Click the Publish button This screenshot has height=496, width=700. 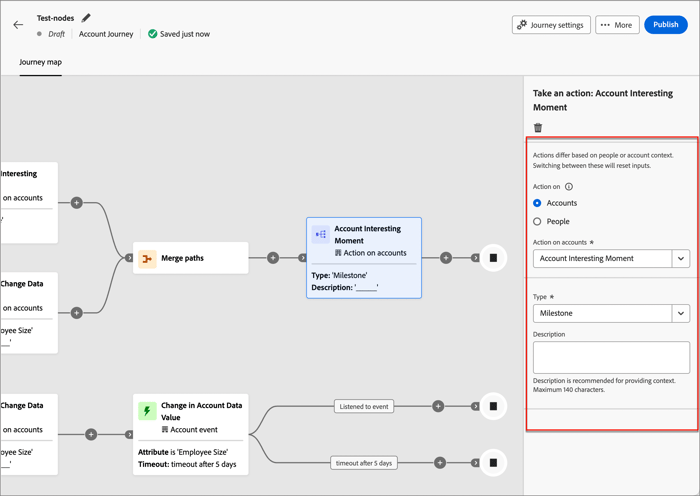[666, 25]
